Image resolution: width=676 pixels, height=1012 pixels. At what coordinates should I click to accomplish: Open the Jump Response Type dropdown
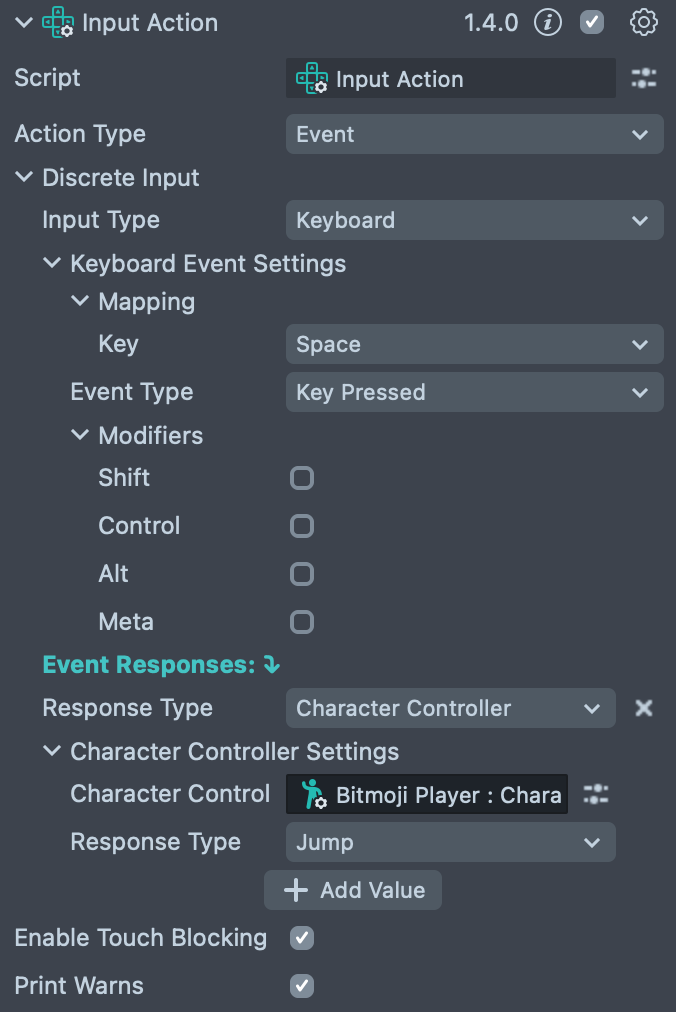450,842
